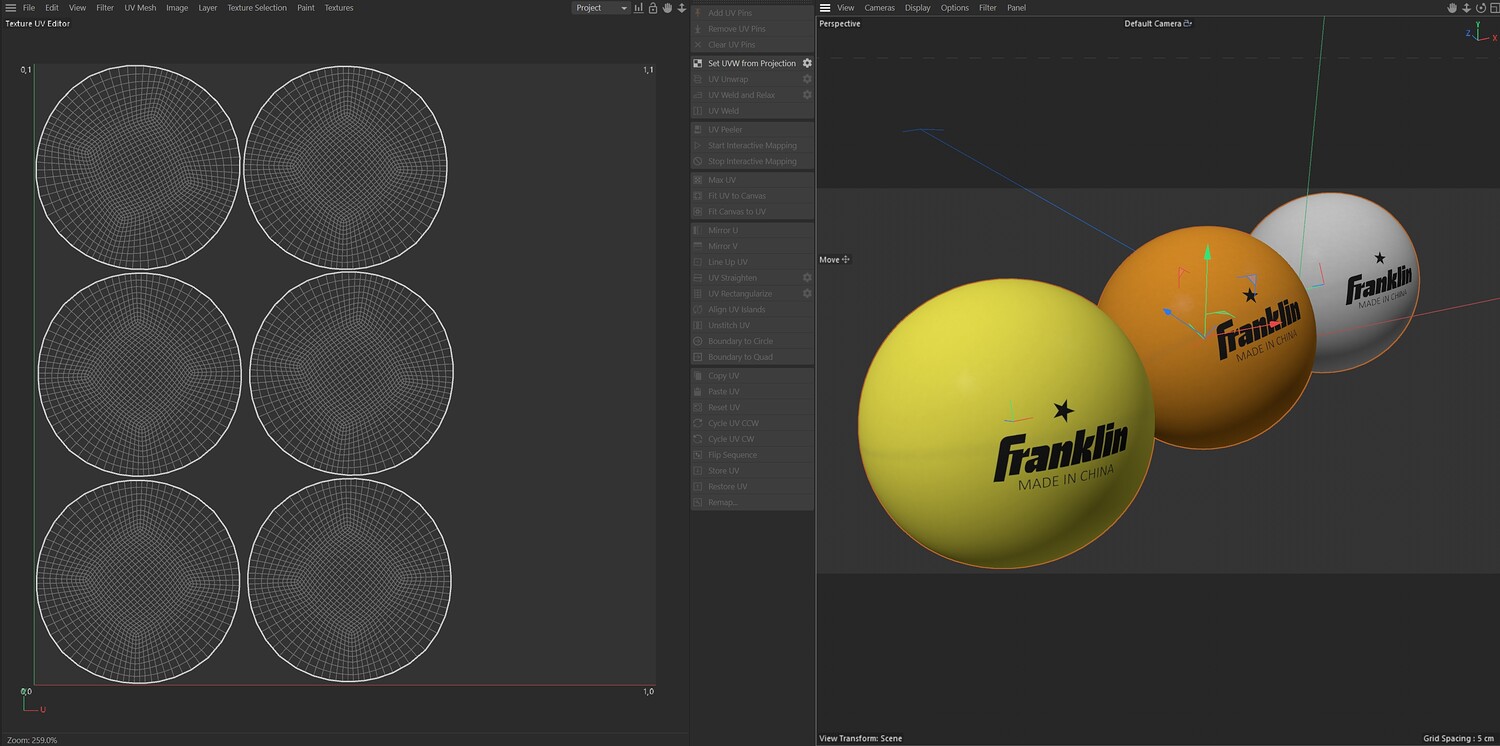Image resolution: width=1500 pixels, height=746 pixels.
Task: Click the Mirror U icon
Action: pyautogui.click(x=698, y=230)
